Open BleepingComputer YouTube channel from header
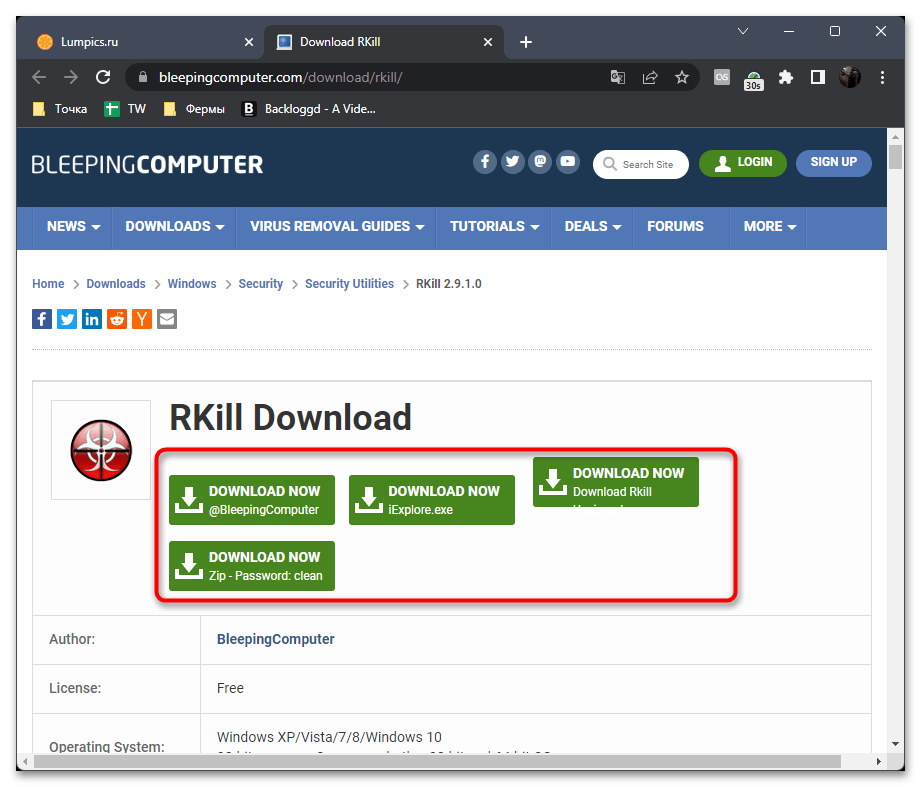The height and width of the screenshot is (787, 921). point(567,162)
